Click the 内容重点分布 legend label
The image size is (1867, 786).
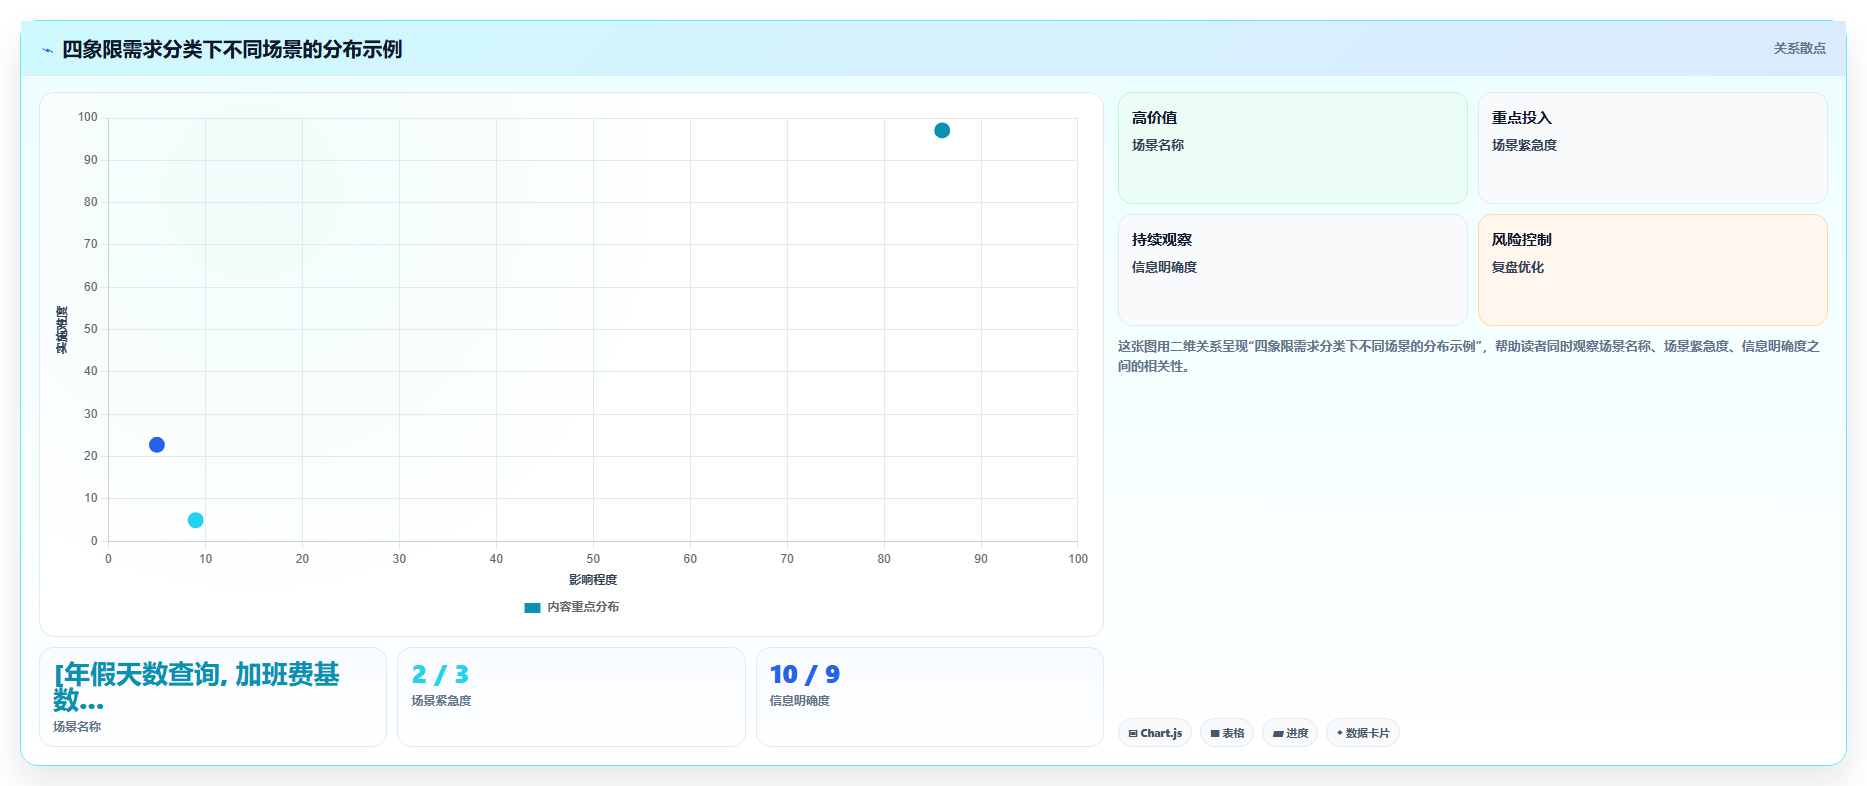tap(583, 607)
